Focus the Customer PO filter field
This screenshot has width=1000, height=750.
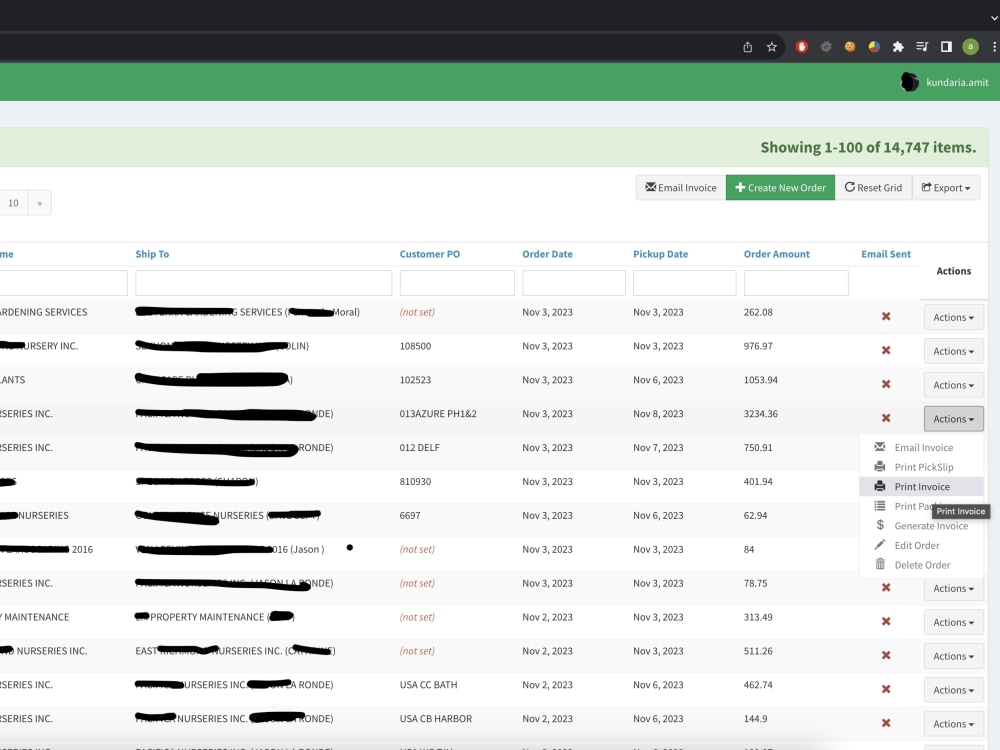coord(457,283)
